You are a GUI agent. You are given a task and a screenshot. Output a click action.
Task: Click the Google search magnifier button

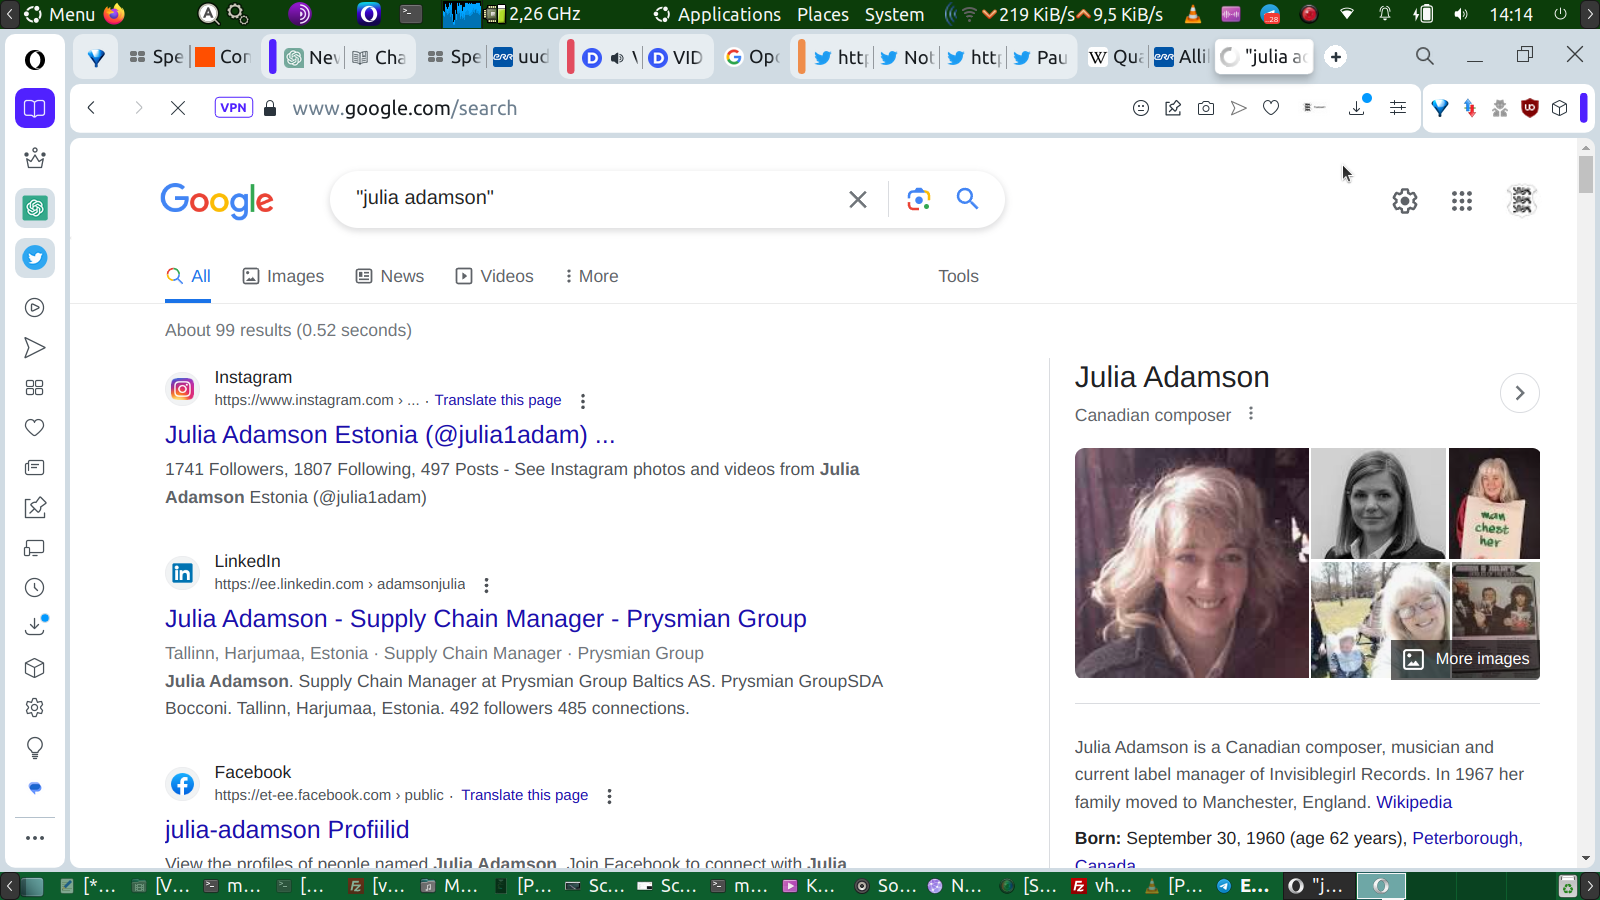(x=967, y=199)
